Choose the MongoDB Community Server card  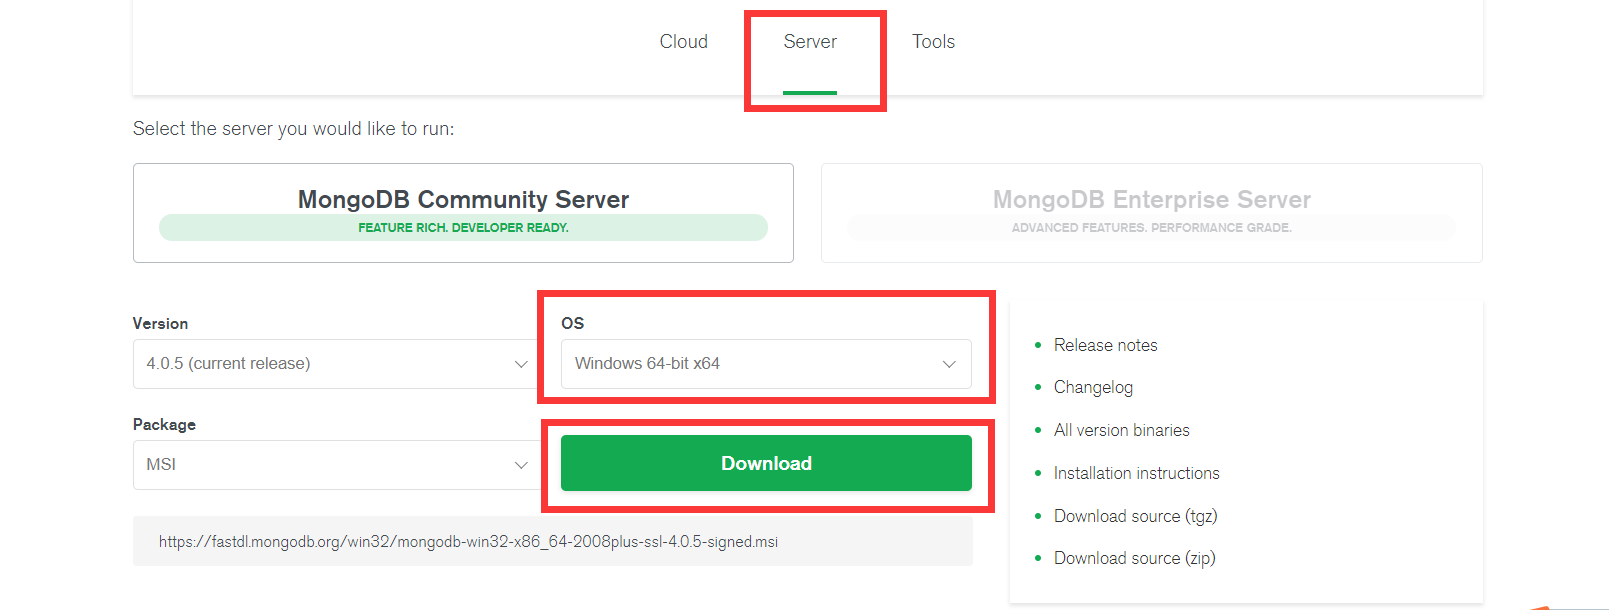click(x=463, y=198)
